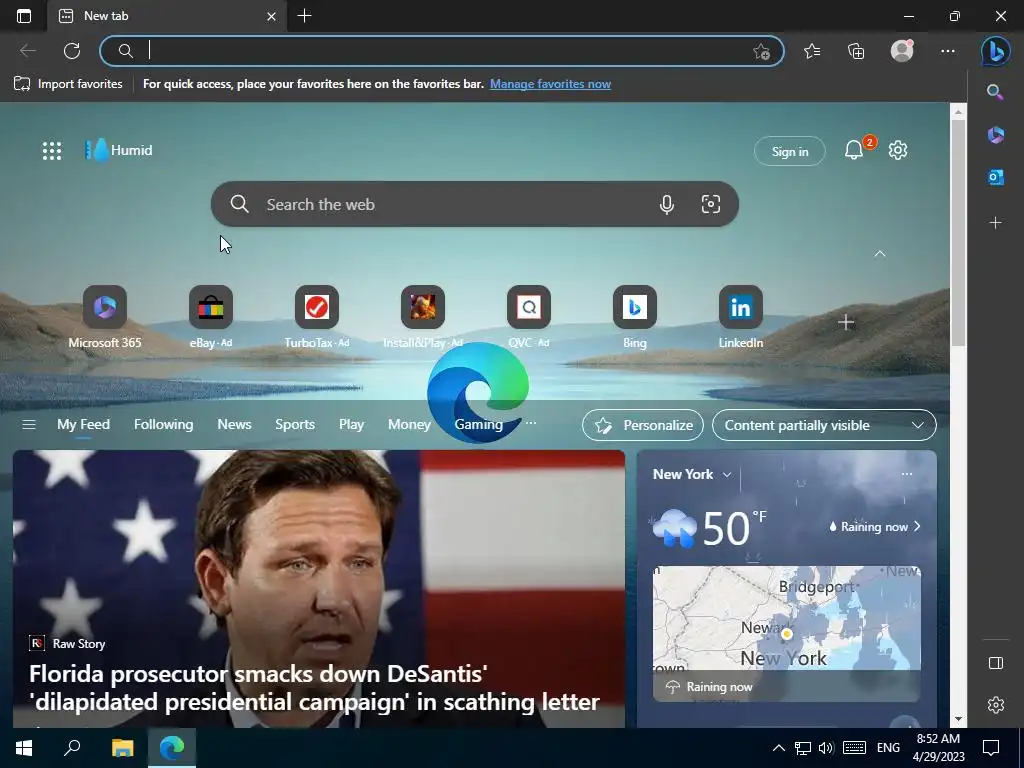The width and height of the screenshot is (1024, 768).
Task: Open notifications bell with badge
Action: [x=854, y=151]
